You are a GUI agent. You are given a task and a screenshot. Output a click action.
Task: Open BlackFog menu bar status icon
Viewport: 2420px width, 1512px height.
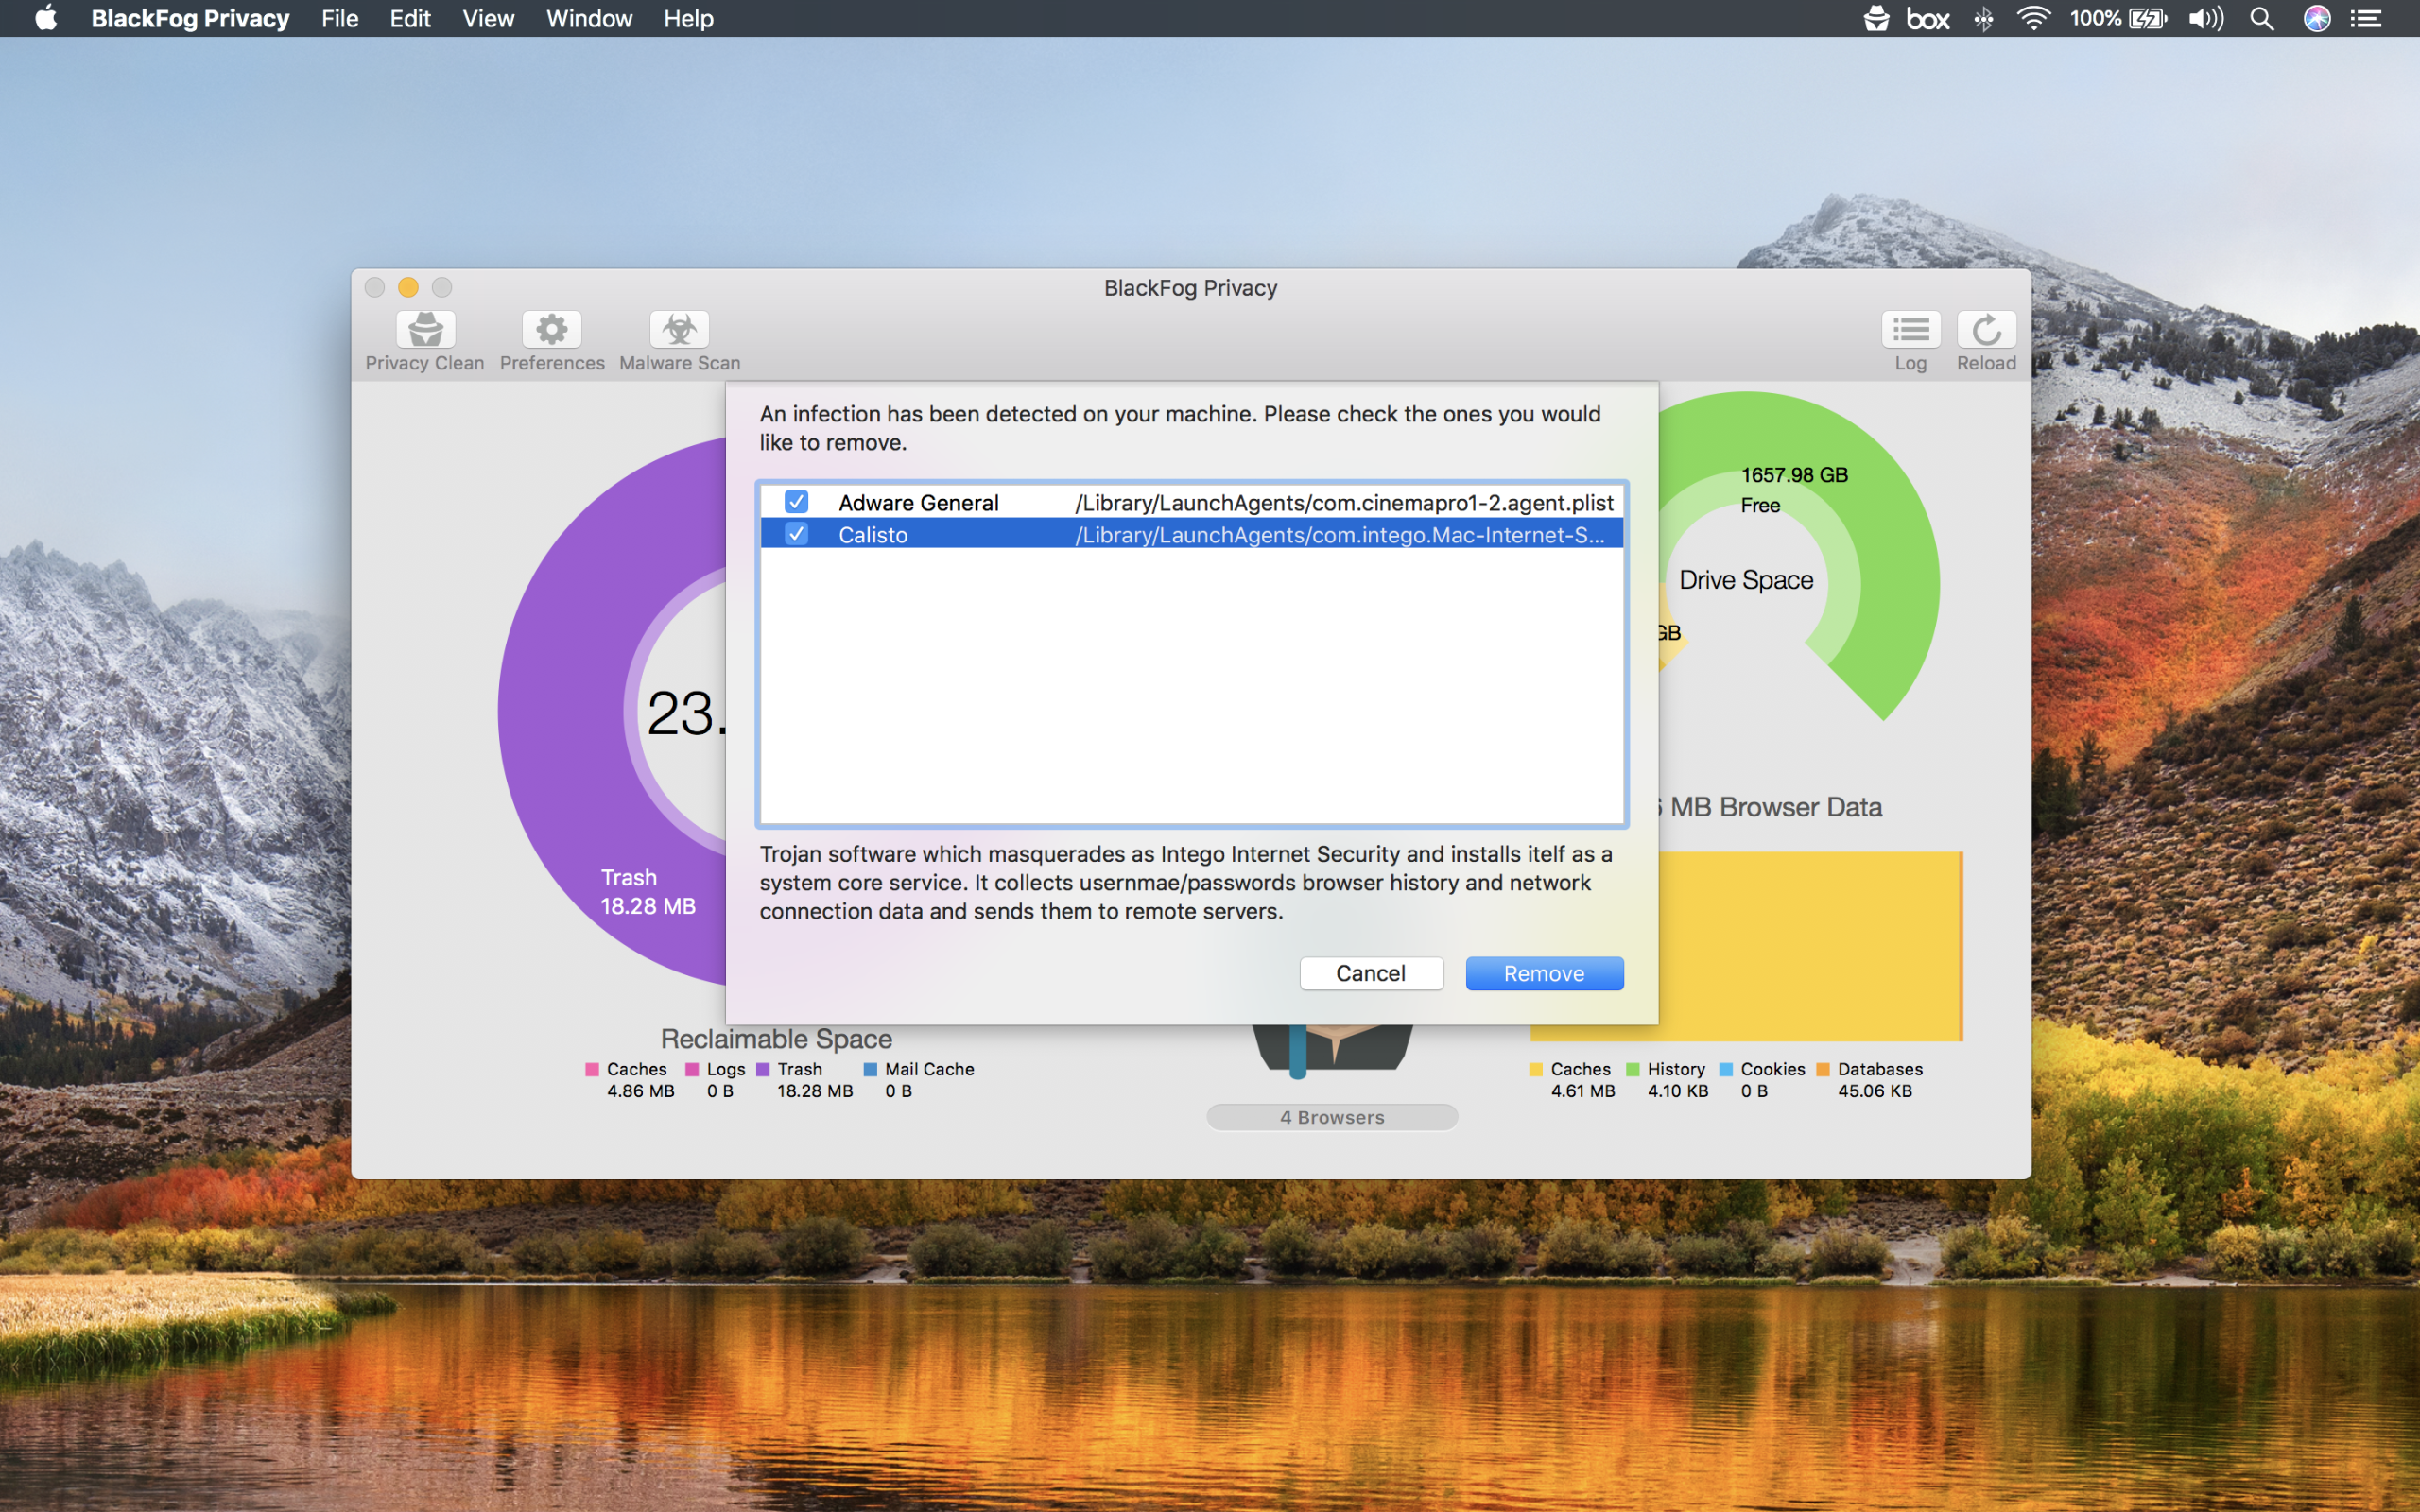tap(1876, 19)
